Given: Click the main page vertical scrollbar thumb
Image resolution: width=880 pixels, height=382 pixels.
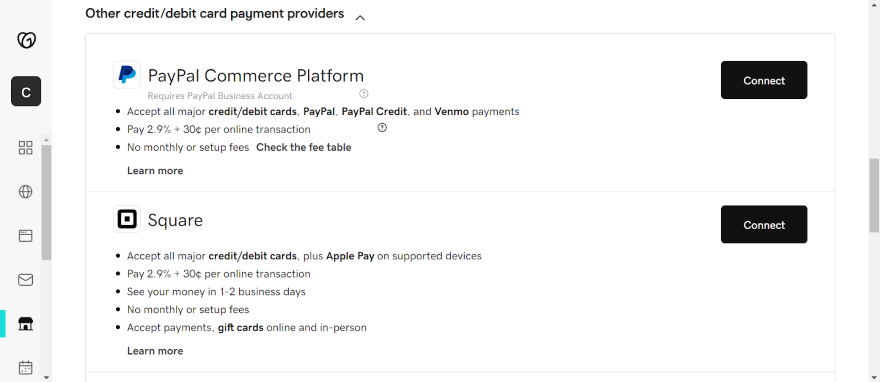Looking at the screenshot, I should pos(874,195).
